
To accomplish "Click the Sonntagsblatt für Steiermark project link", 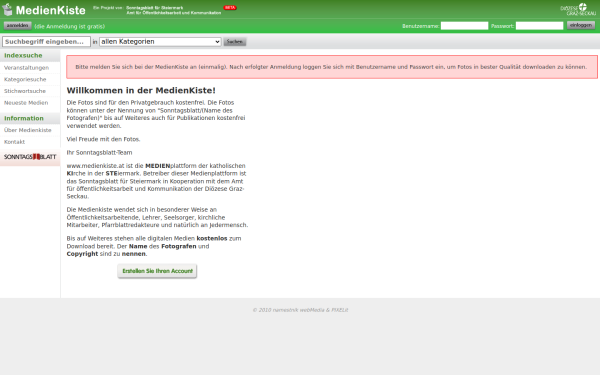I will point(155,8).
